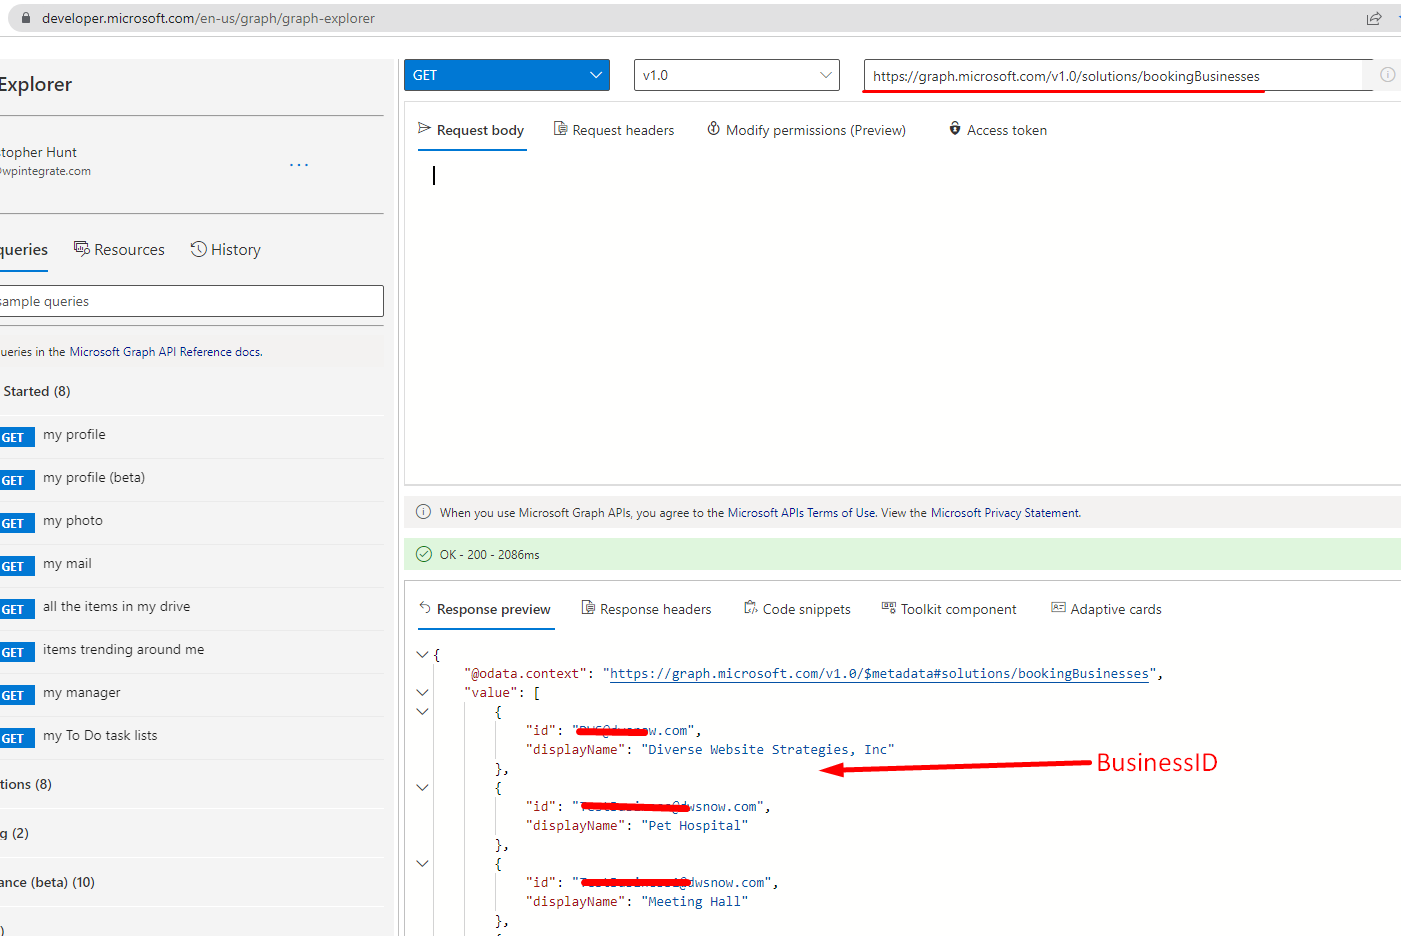Collapse the Pet Hospital JSON object
The width and height of the screenshot is (1401, 936).
coord(422,787)
